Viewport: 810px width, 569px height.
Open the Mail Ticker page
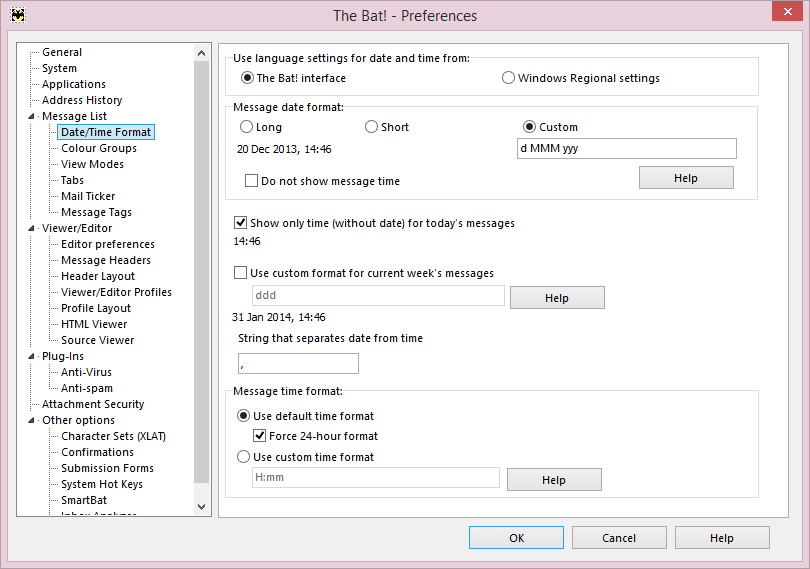88,196
